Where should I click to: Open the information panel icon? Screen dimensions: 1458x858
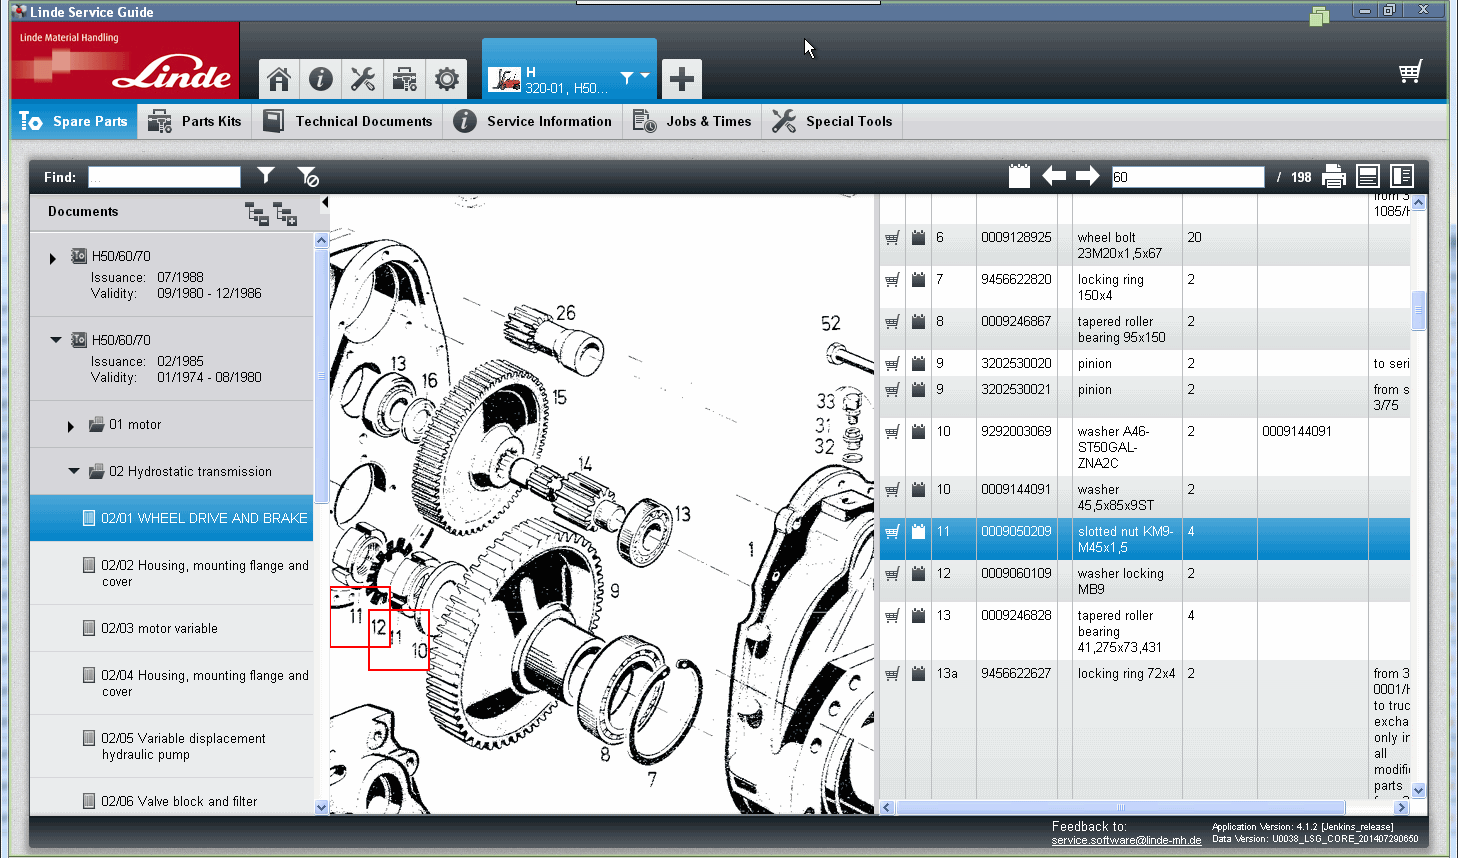[x=320, y=78]
